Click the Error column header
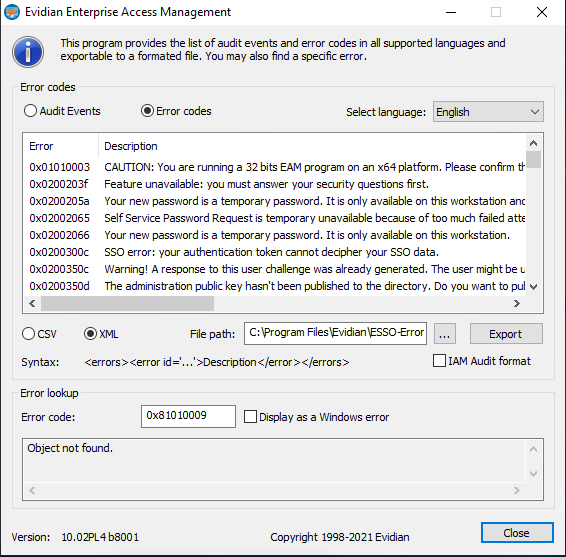This screenshot has height=557, width=566. (61, 146)
